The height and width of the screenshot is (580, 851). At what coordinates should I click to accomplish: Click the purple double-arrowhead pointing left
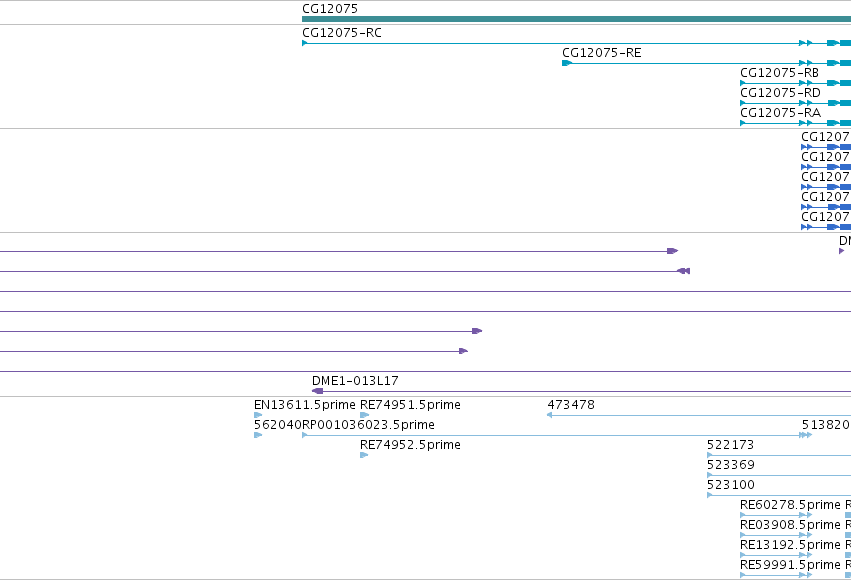[x=684, y=271]
